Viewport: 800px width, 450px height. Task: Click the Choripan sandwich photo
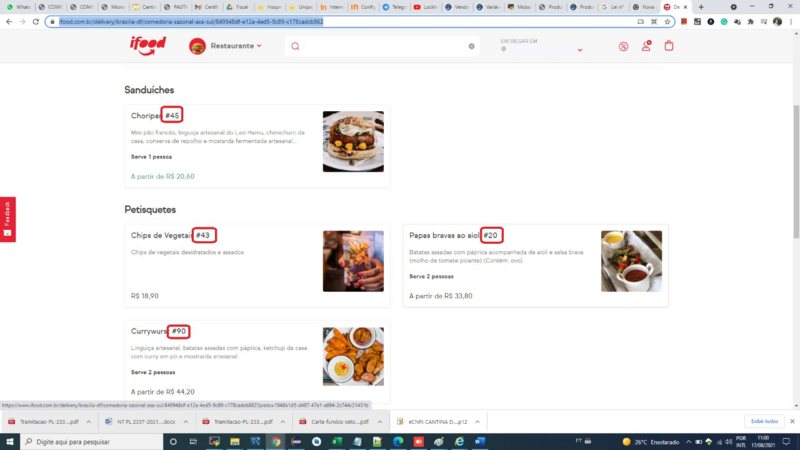353,141
